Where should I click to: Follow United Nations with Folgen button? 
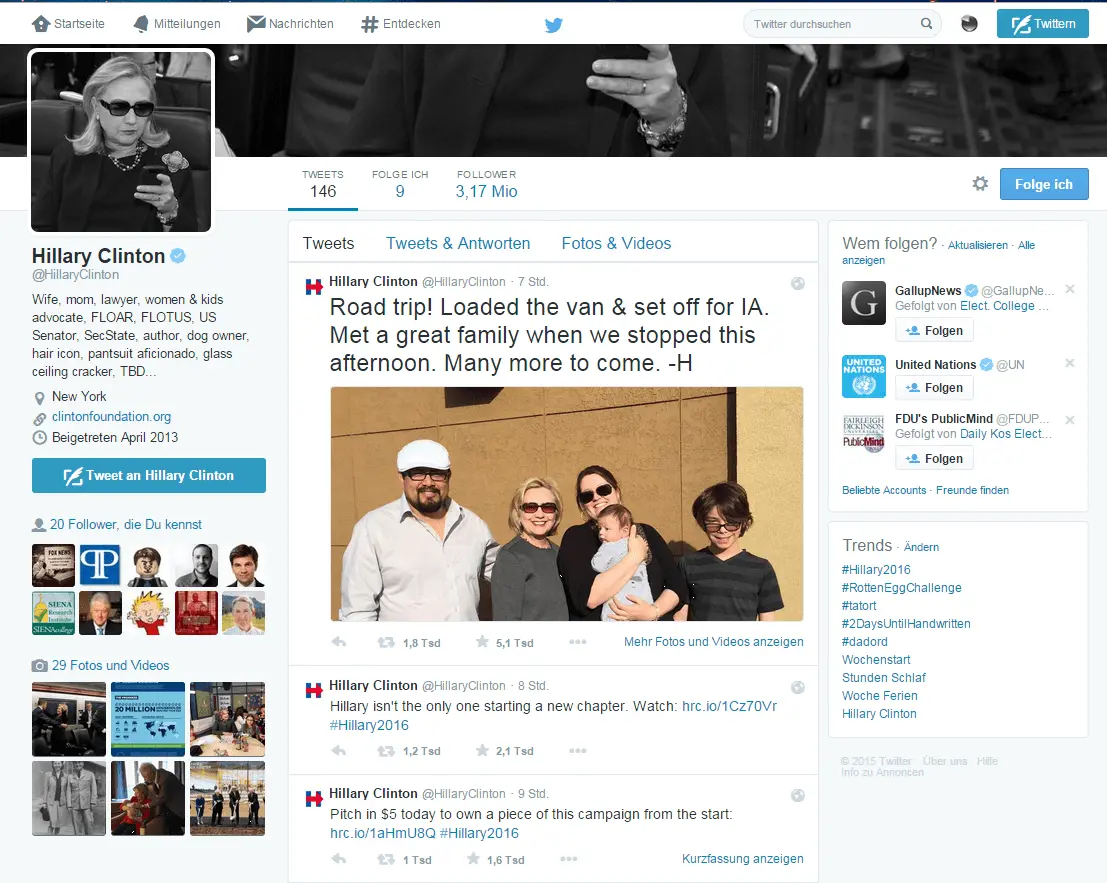tap(934, 388)
